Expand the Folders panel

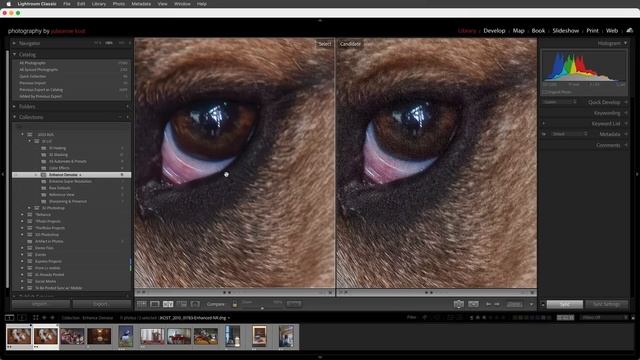click(x=14, y=107)
